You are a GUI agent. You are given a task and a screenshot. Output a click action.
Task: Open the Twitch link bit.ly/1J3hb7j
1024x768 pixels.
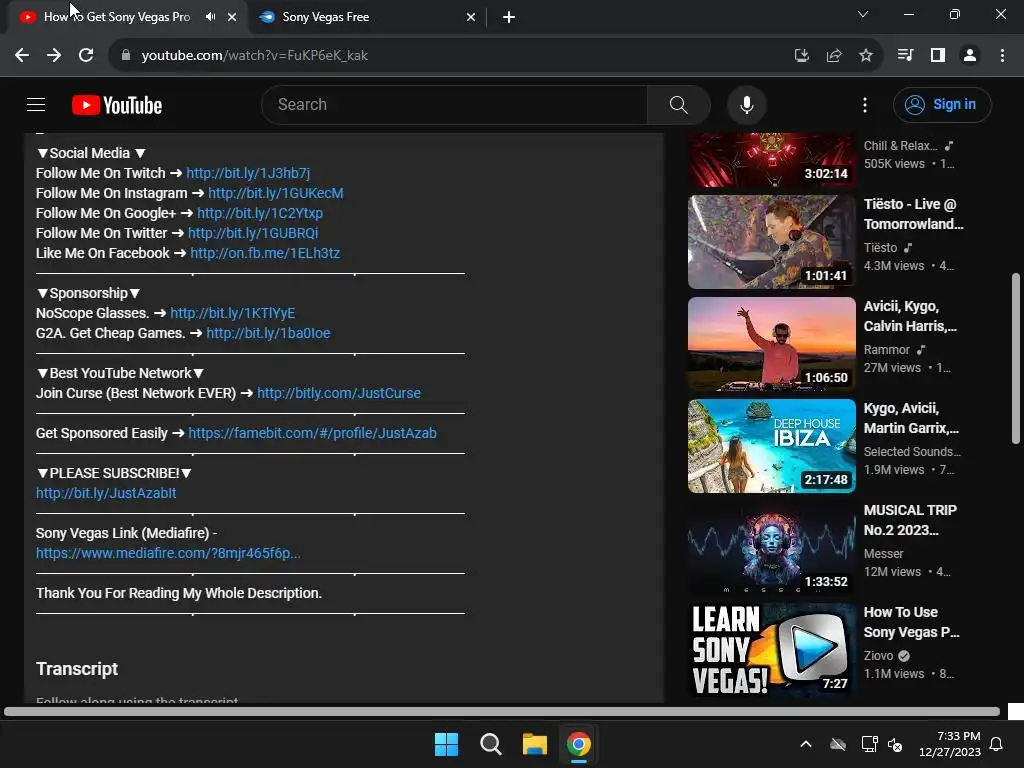point(248,173)
